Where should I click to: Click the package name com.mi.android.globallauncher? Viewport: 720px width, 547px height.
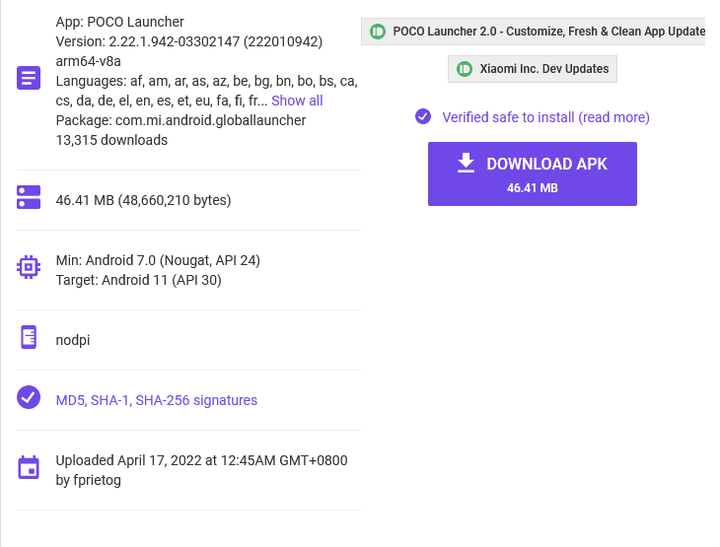pyautogui.click(x=210, y=120)
